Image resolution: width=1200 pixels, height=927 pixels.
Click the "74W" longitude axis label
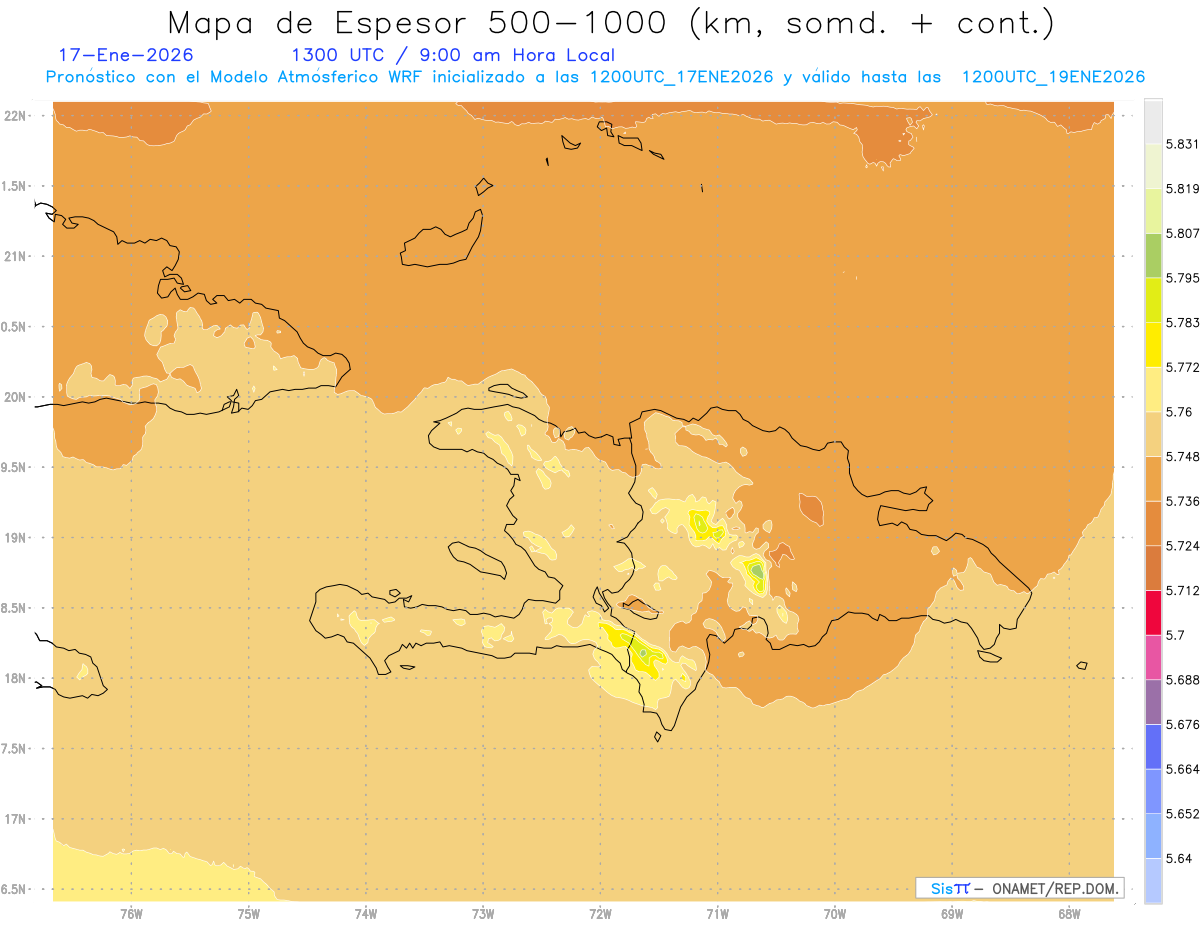(366, 914)
